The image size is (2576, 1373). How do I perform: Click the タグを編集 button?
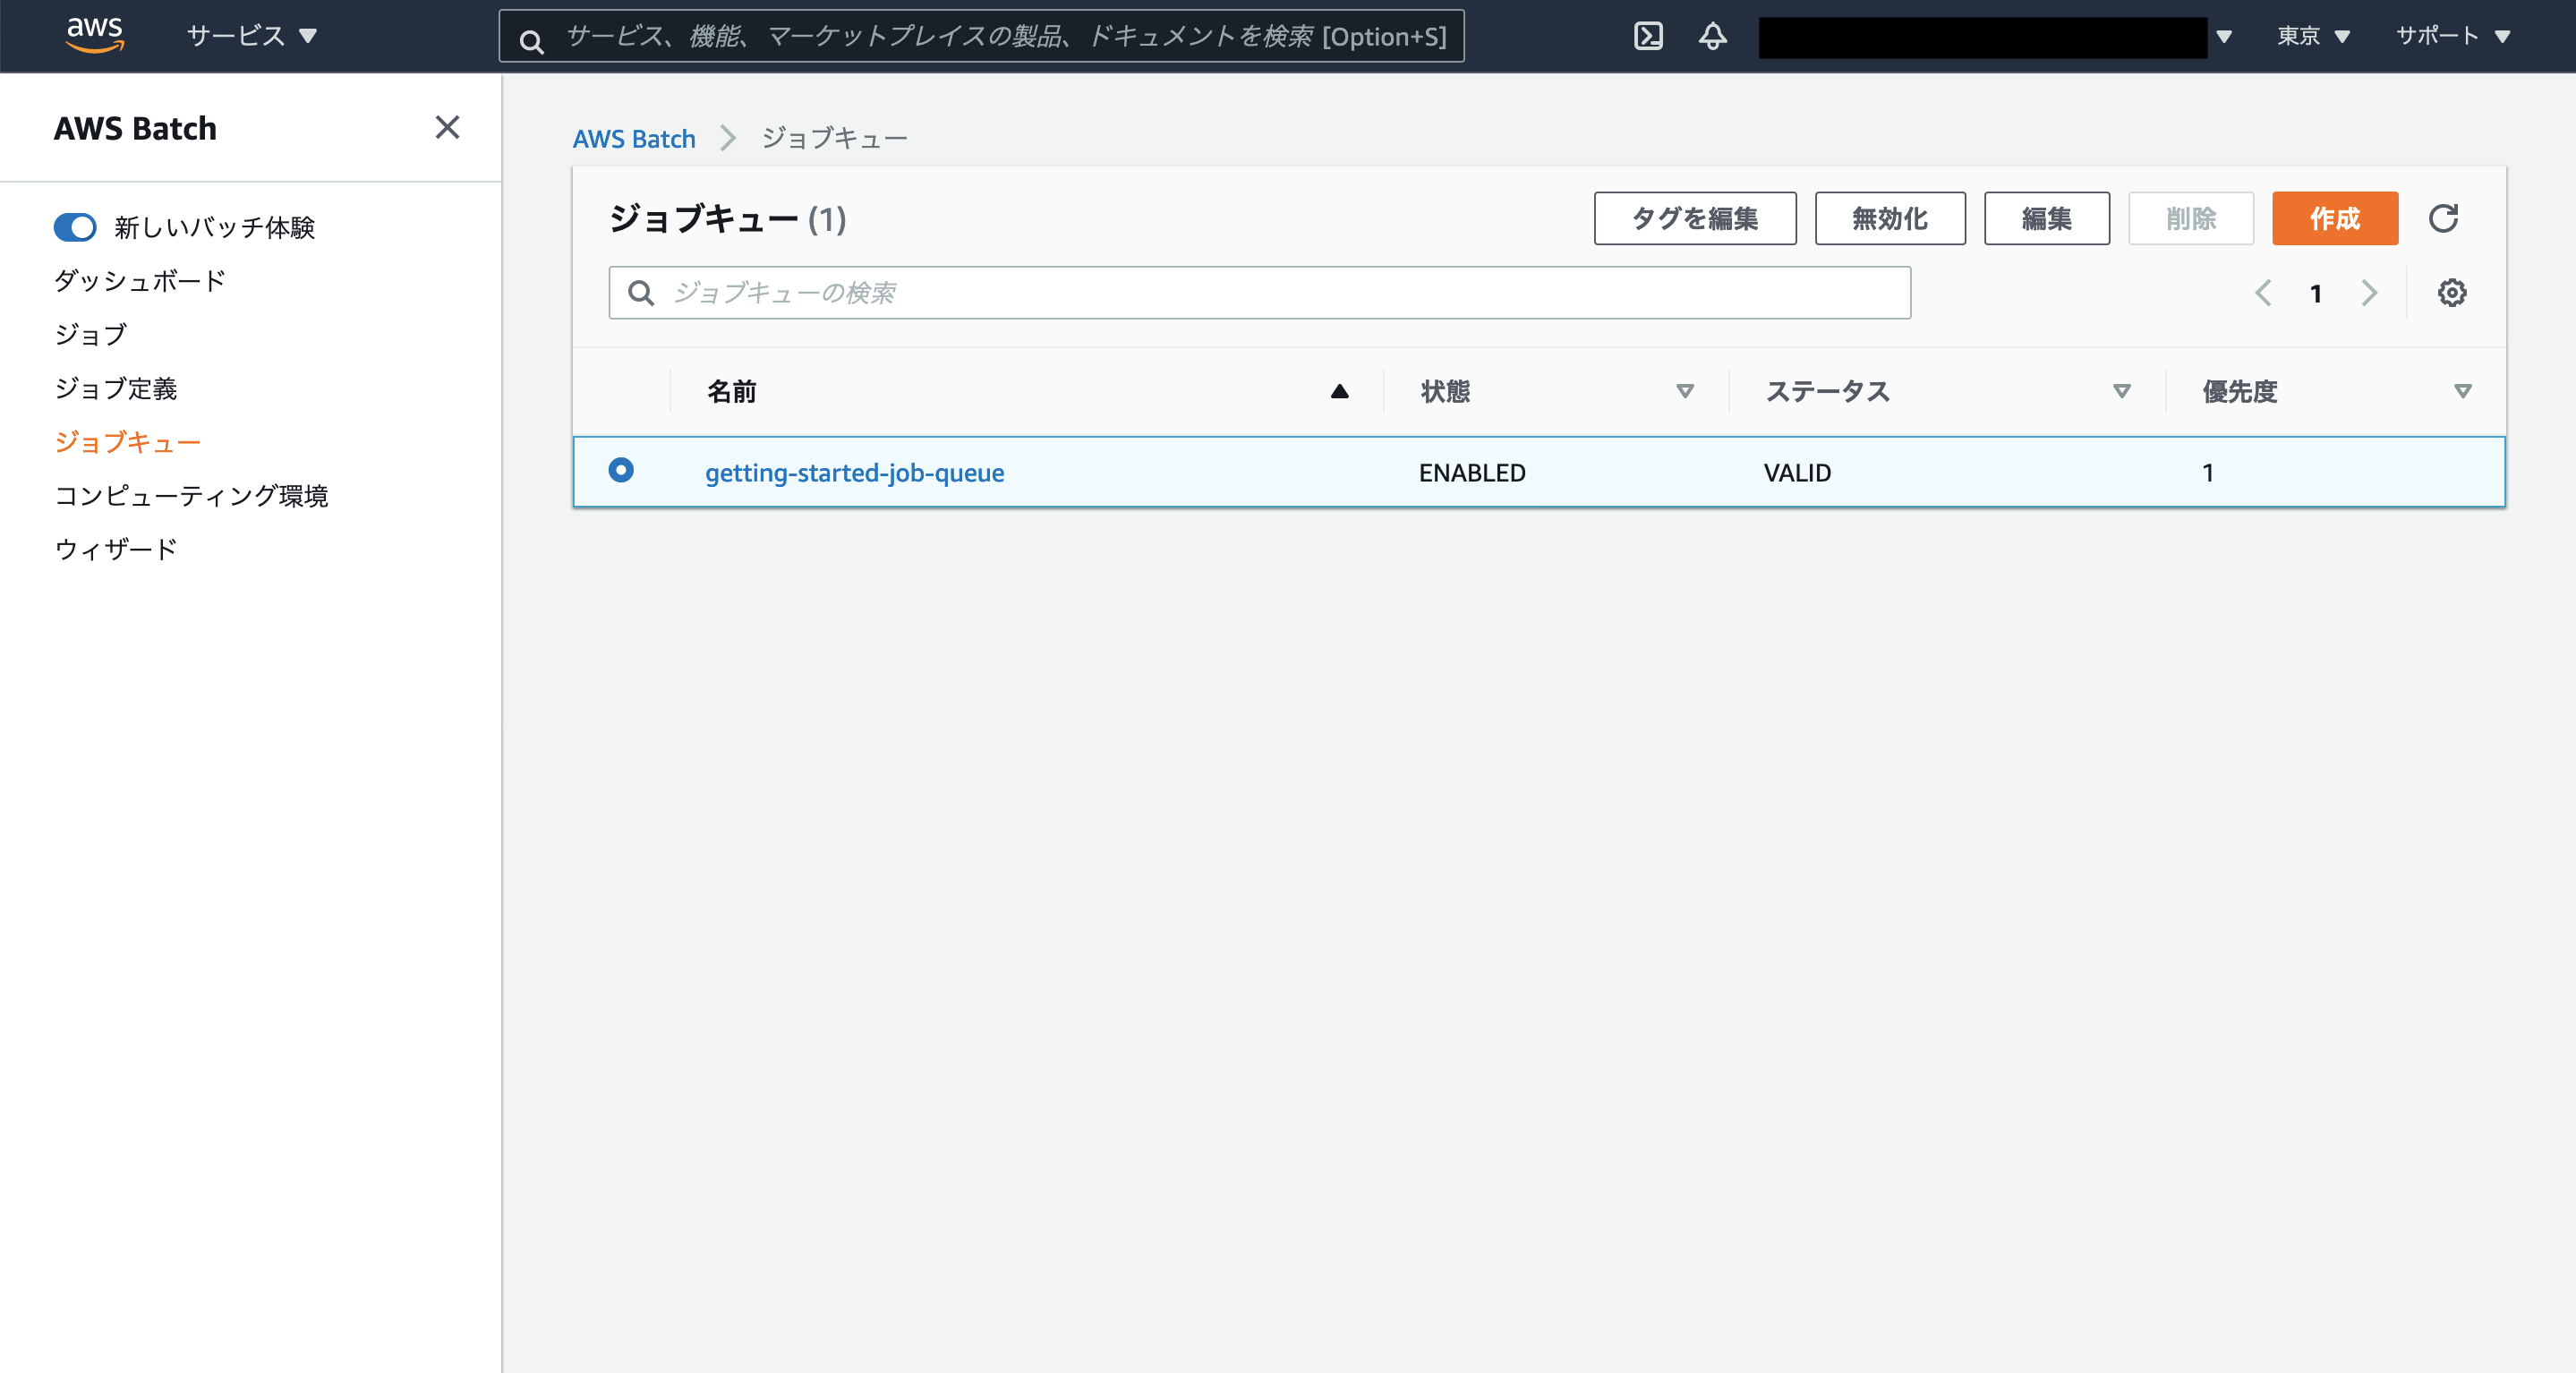(x=1694, y=218)
